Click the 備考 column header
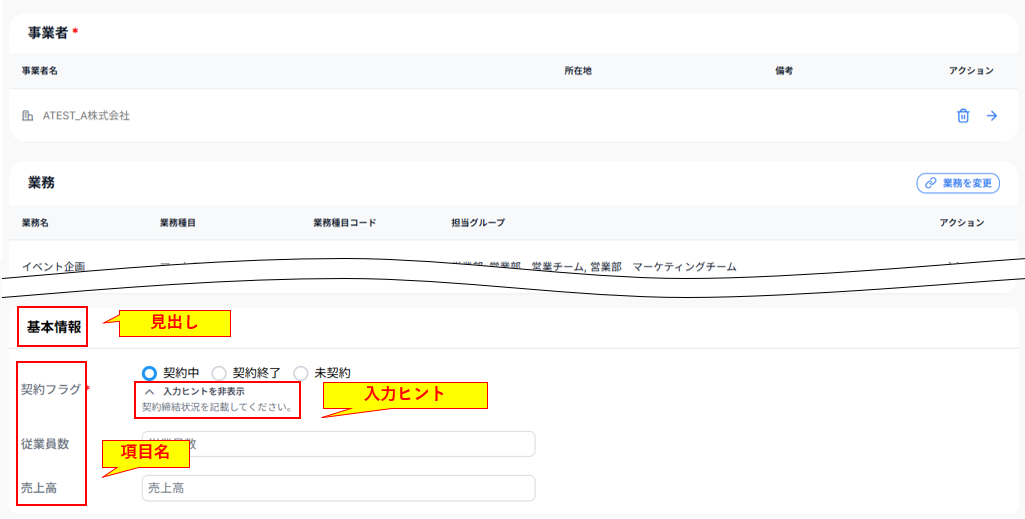The width and height of the screenshot is (1025, 519). 784,71
